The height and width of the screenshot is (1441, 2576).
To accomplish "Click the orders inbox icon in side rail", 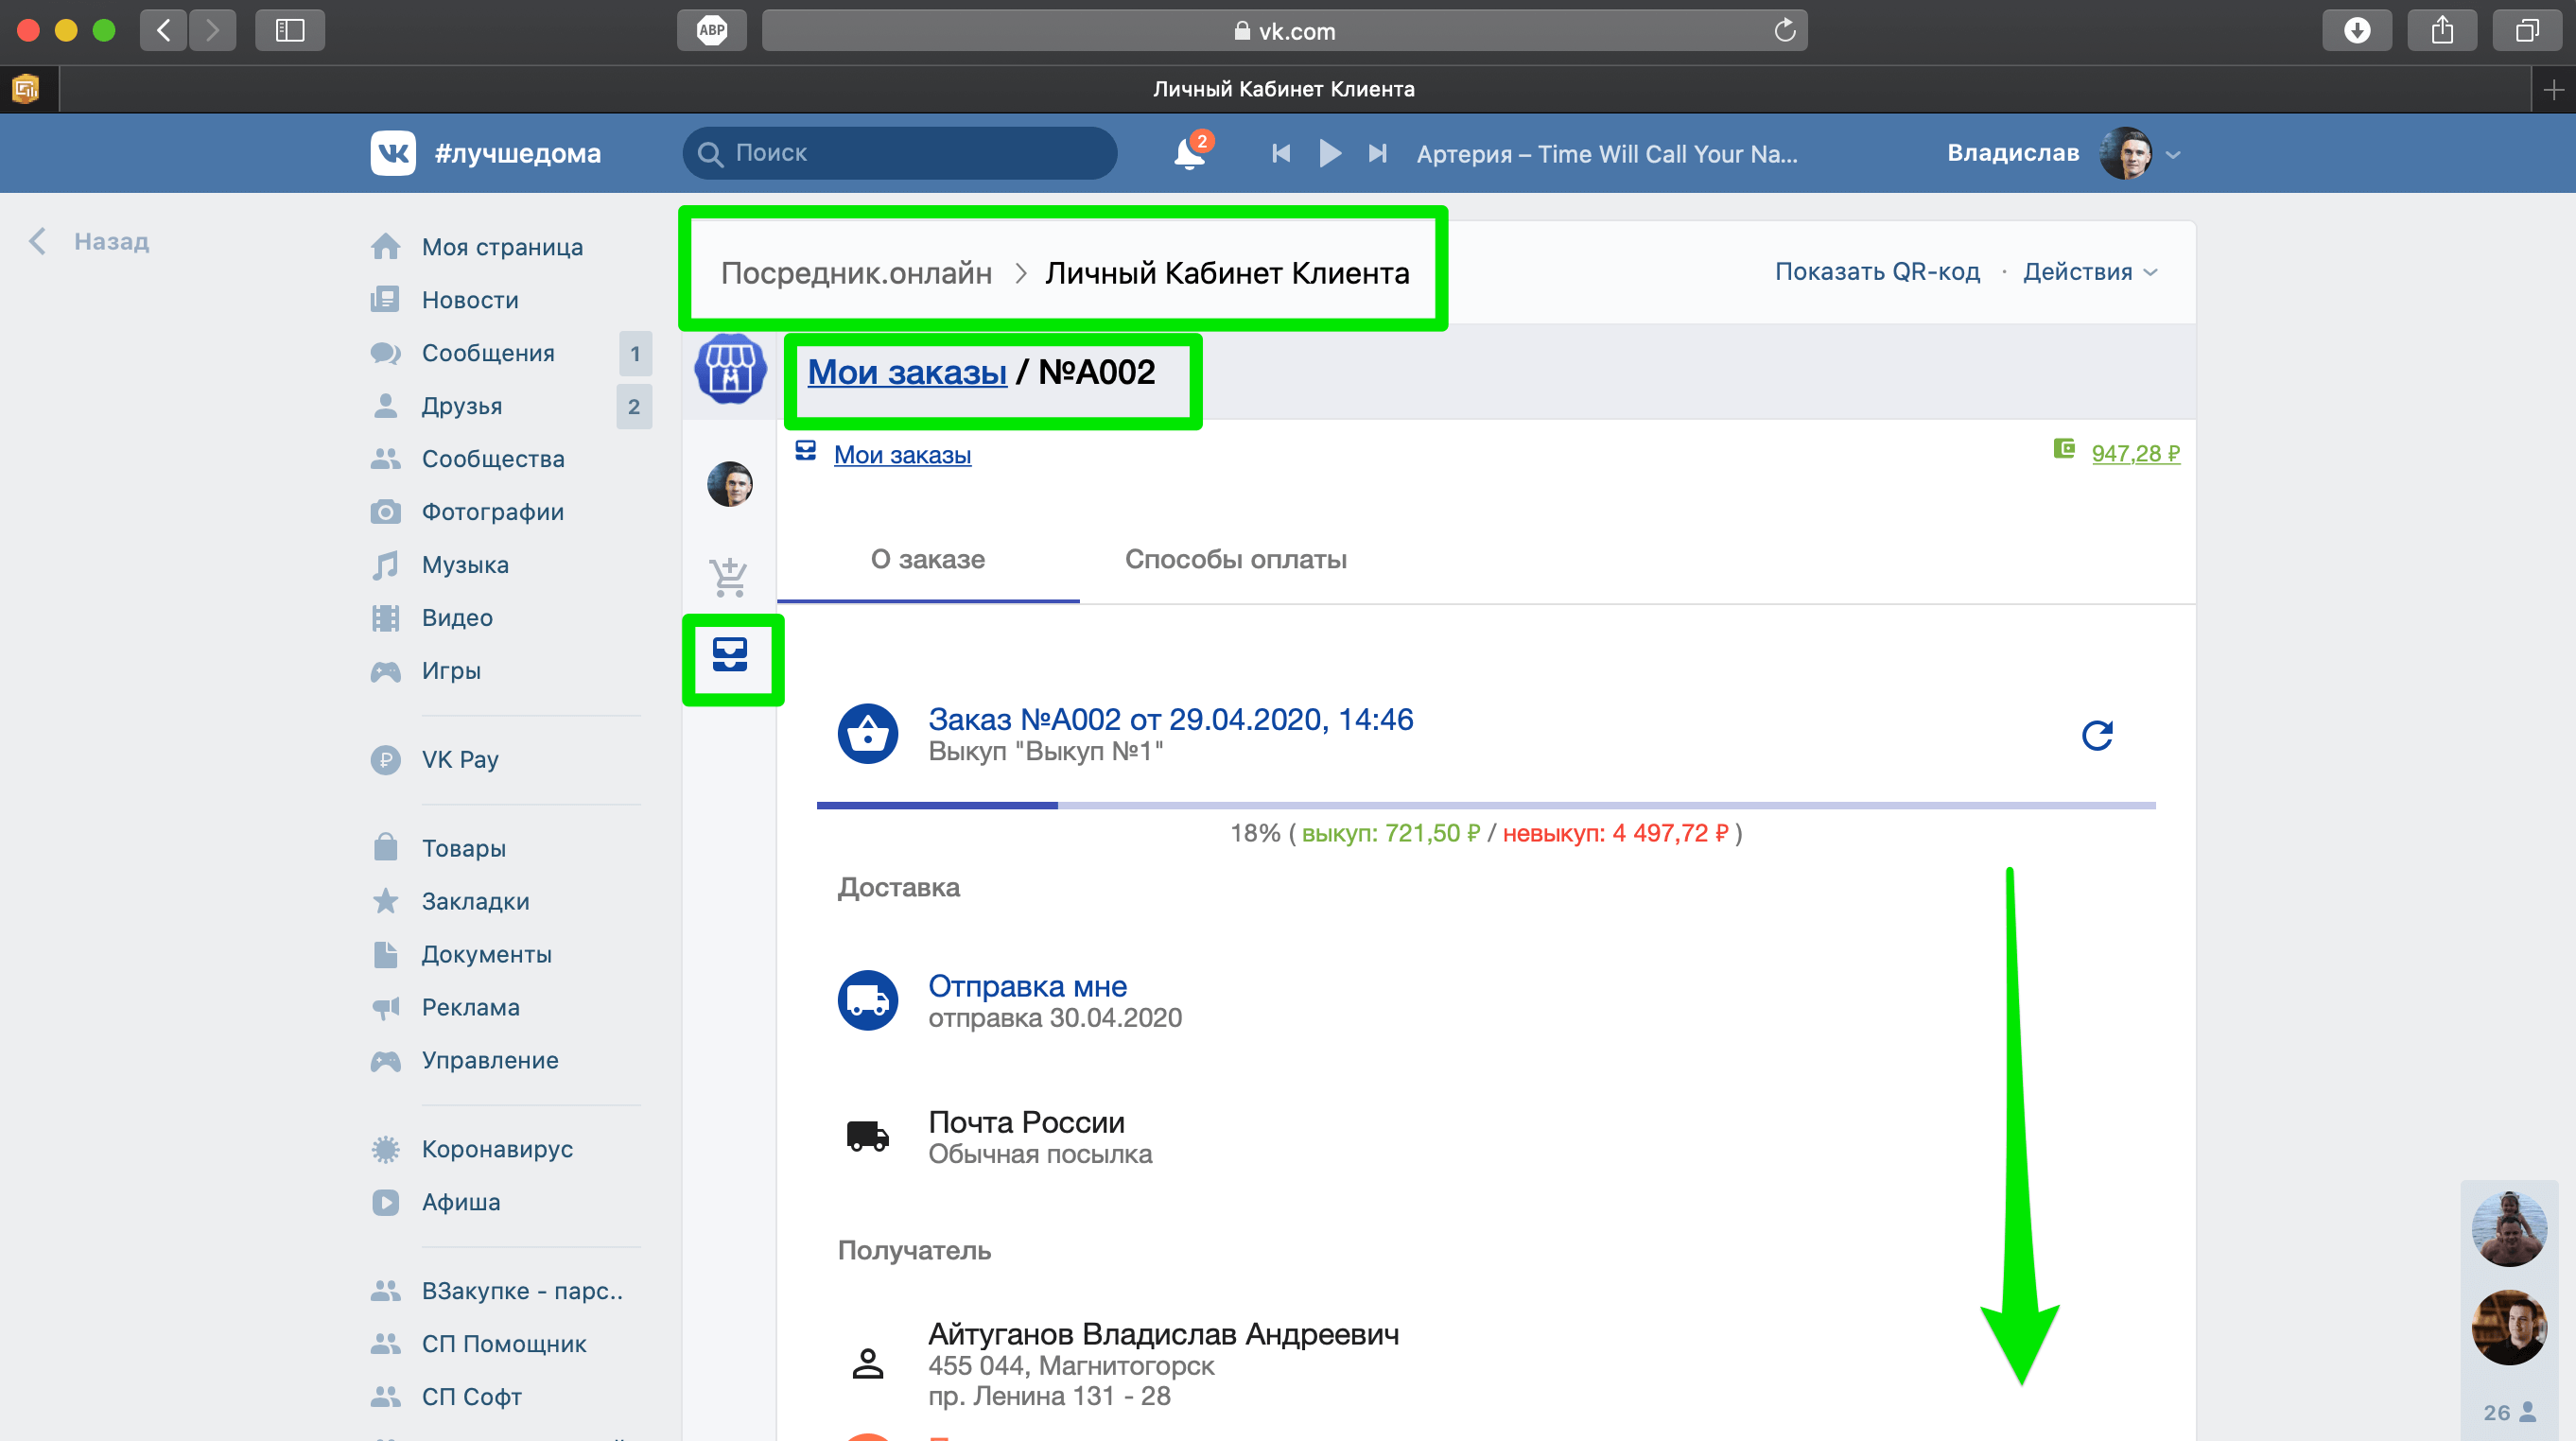I will click(x=730, y=656).
